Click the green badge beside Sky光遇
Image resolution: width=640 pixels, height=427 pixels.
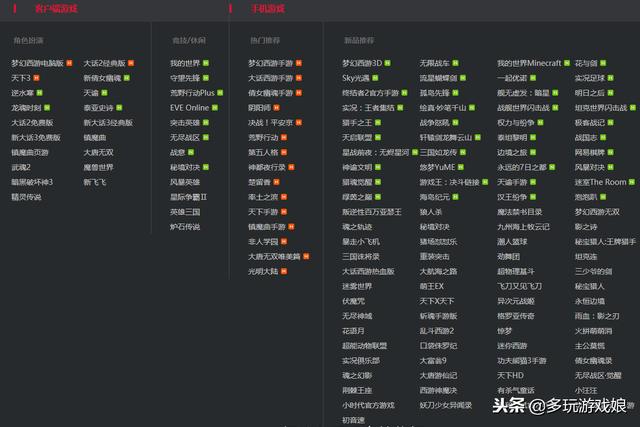point(375,78)
